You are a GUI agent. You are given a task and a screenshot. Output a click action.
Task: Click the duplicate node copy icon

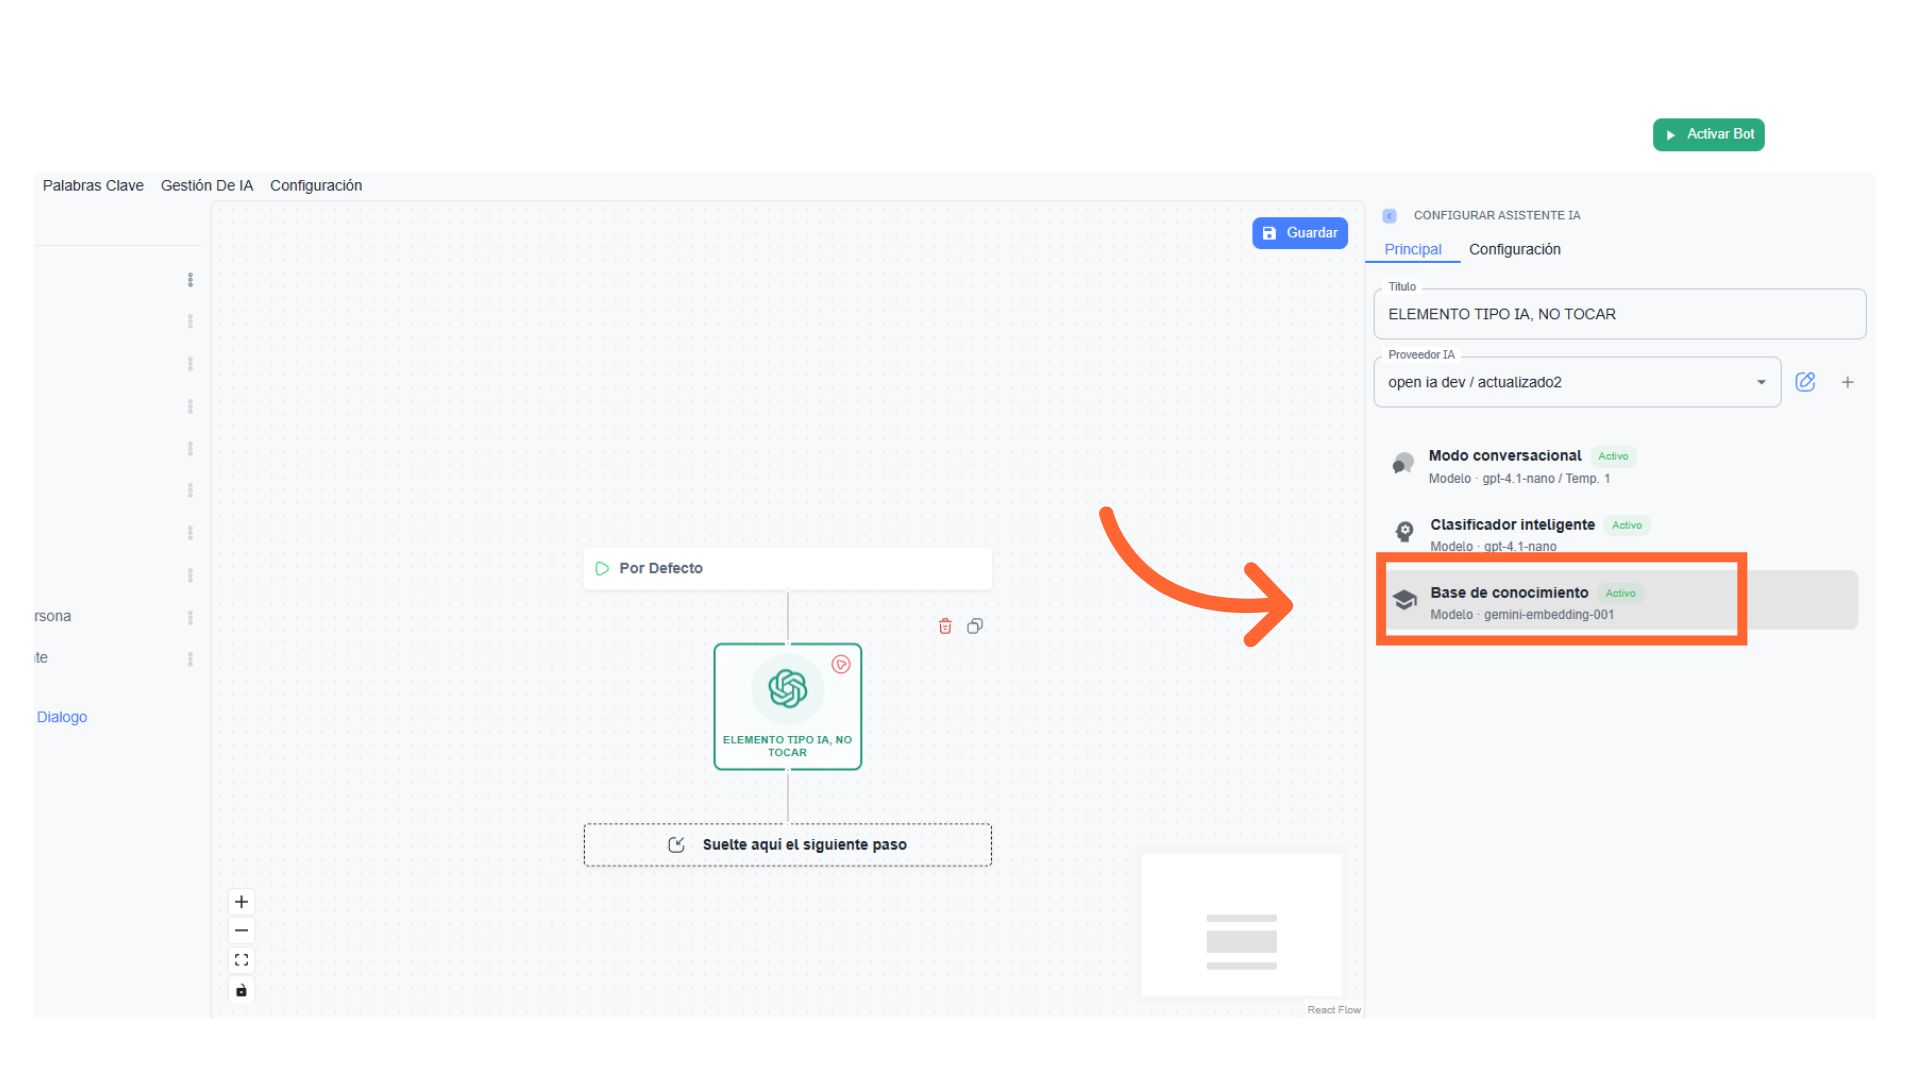(x=975, y=626)
